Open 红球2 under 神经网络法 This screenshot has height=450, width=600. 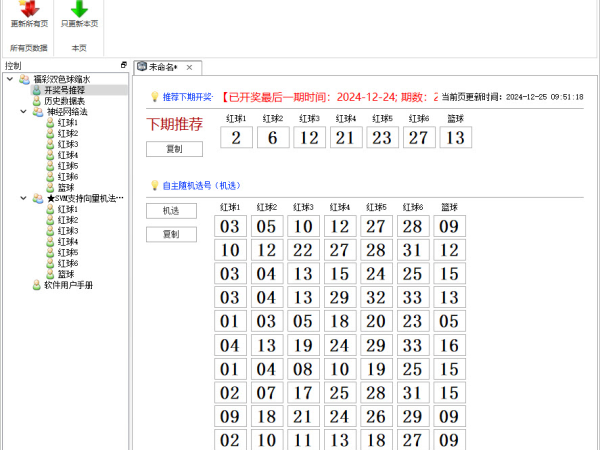pos(68,134)
